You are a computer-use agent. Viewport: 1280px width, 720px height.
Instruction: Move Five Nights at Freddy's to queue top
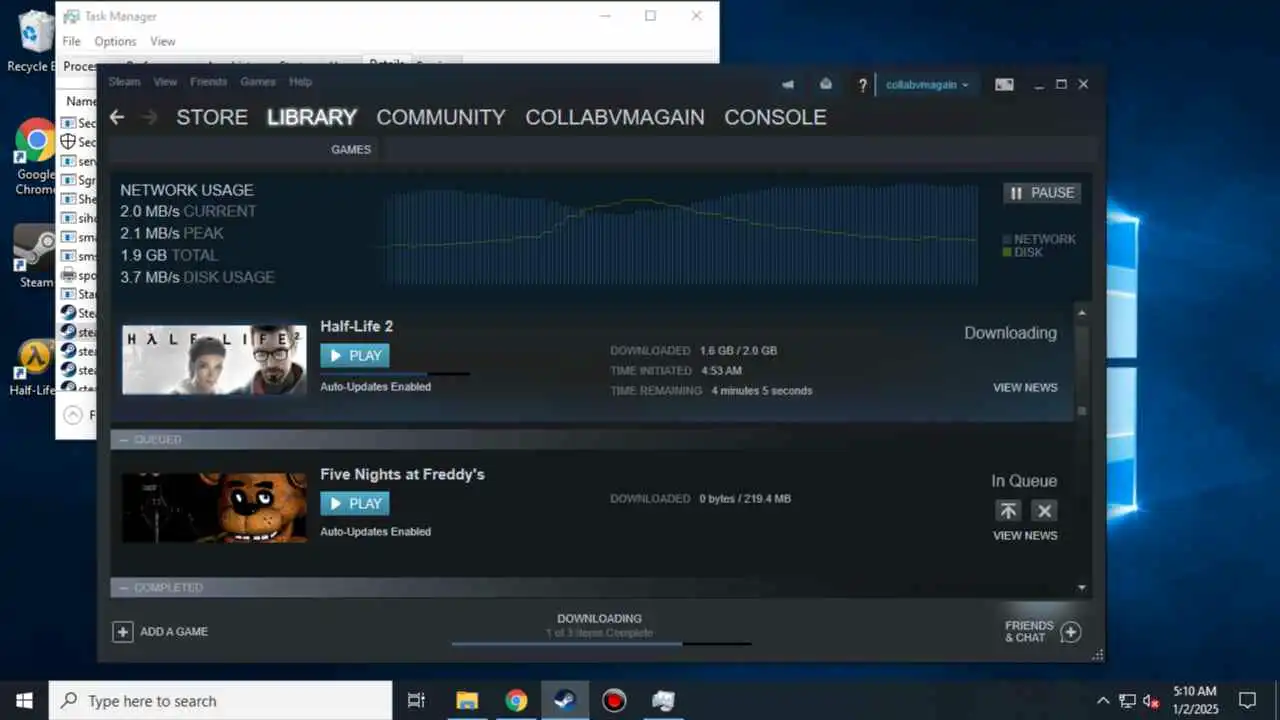1008,511
